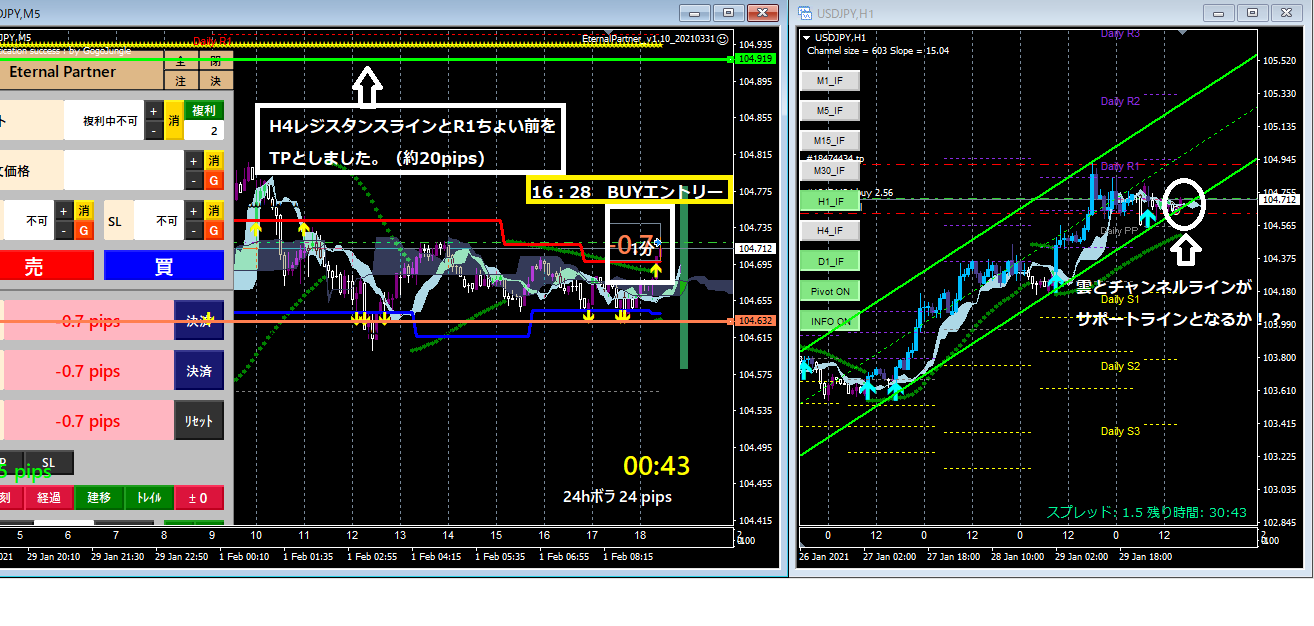Image resolution: width=1314 pixels, height=626 pixels.
Task: Select the トレイル trailing button
Action: coord(149,498)
